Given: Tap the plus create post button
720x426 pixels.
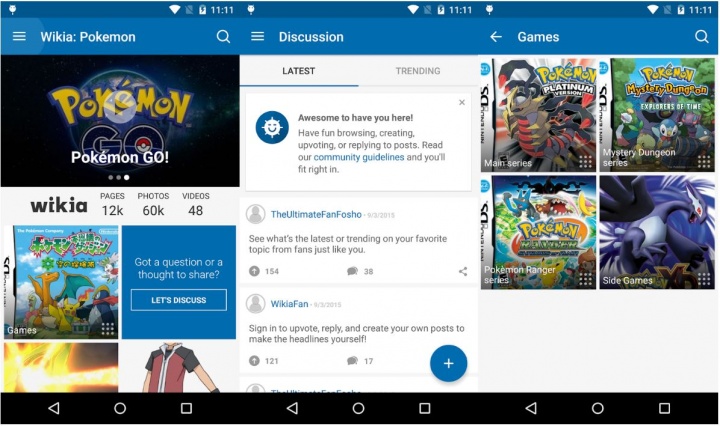Looking at the screenshot, I should (449, 364).
